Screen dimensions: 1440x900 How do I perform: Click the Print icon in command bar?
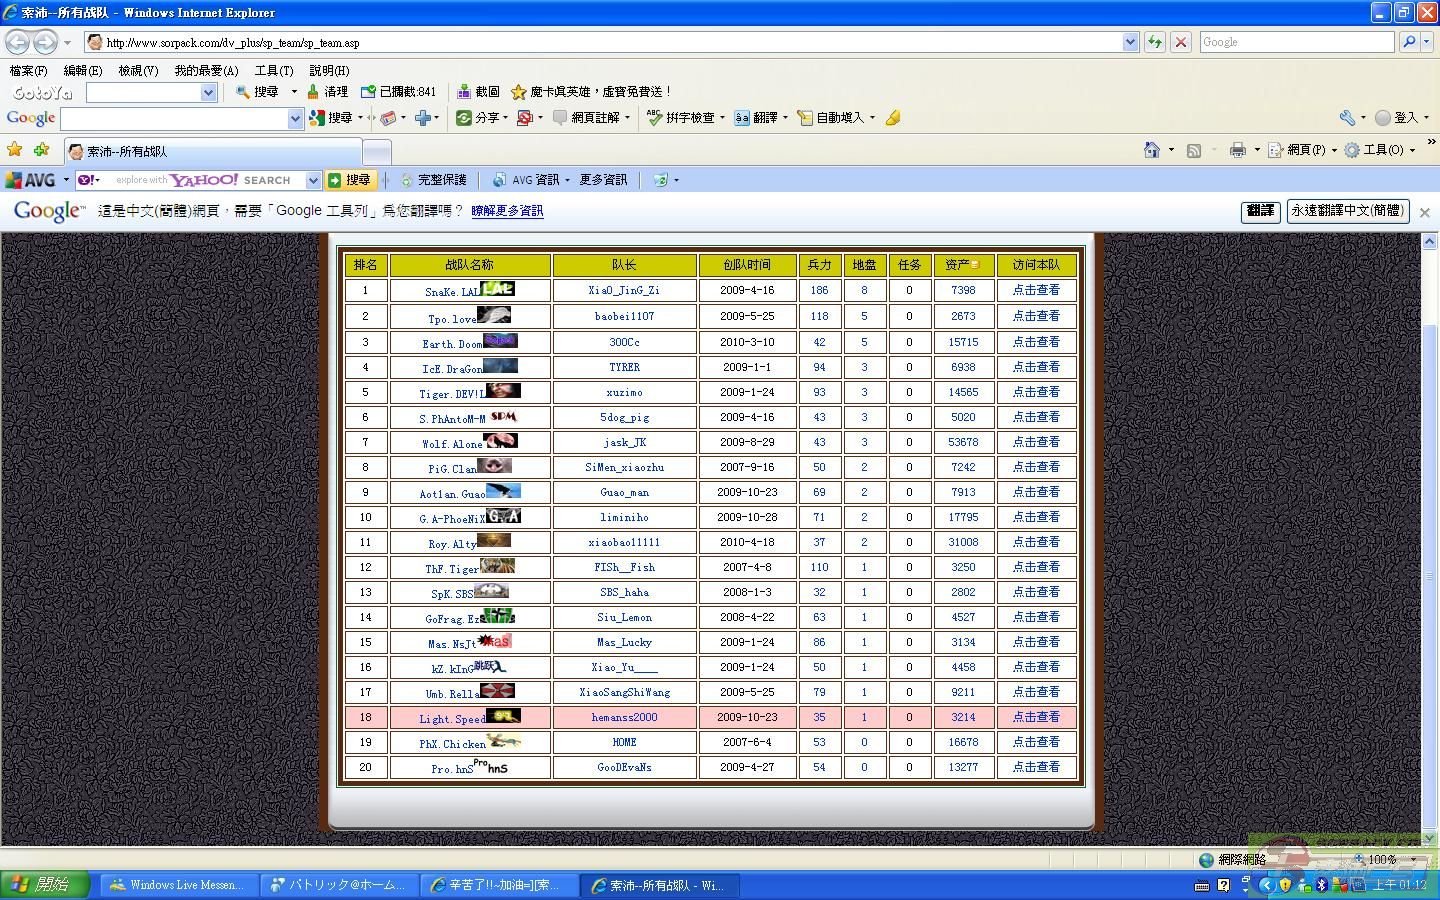(1237, 150)
